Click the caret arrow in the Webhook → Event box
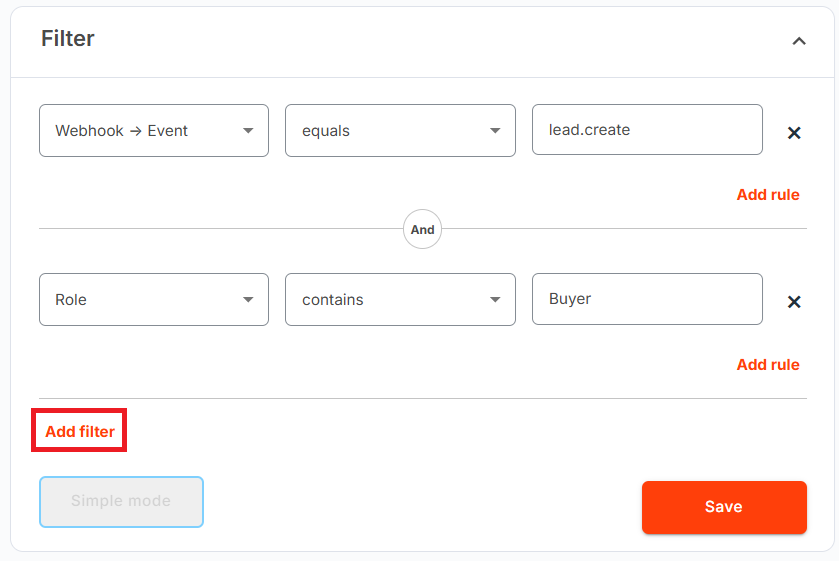The image size is (839, 561). [248, 131]
